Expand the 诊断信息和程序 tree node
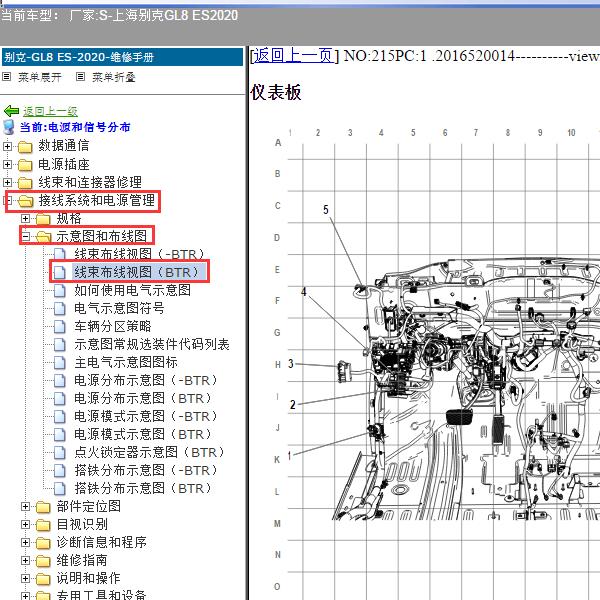This screenshot has width=600, height=600. coord(25,543)
